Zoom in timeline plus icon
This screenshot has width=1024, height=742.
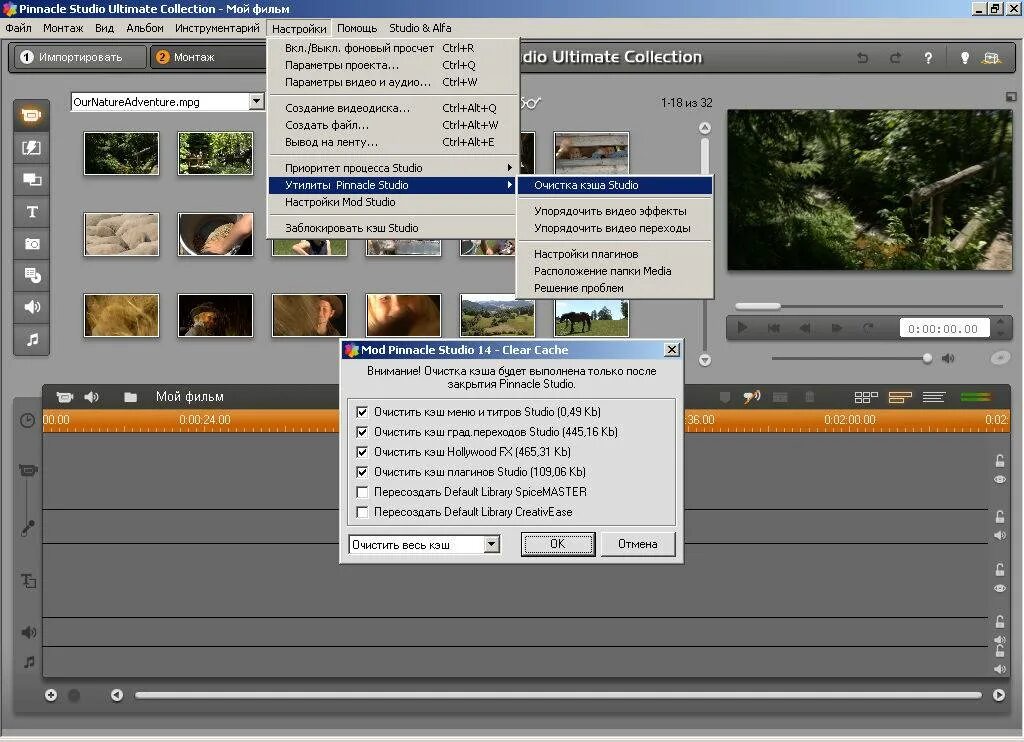coord(51,695)
